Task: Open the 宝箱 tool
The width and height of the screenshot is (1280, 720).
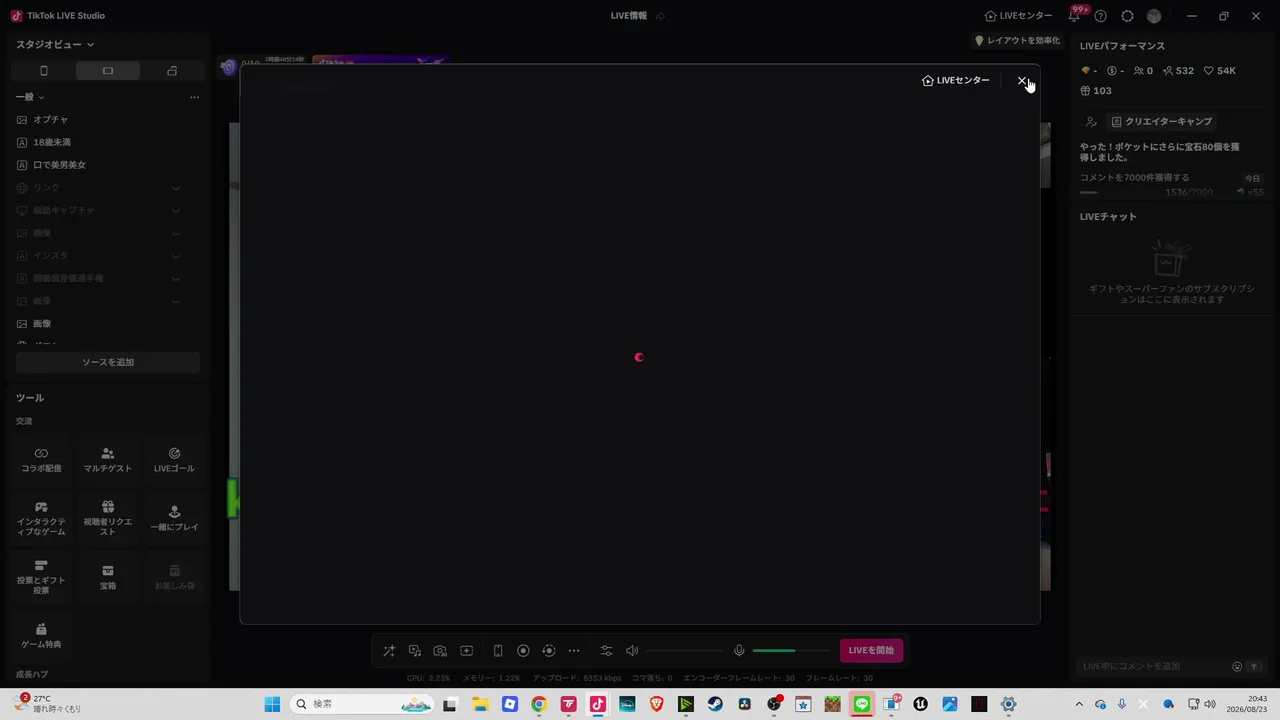Action: pyautogui.click(x=108, y=577)
